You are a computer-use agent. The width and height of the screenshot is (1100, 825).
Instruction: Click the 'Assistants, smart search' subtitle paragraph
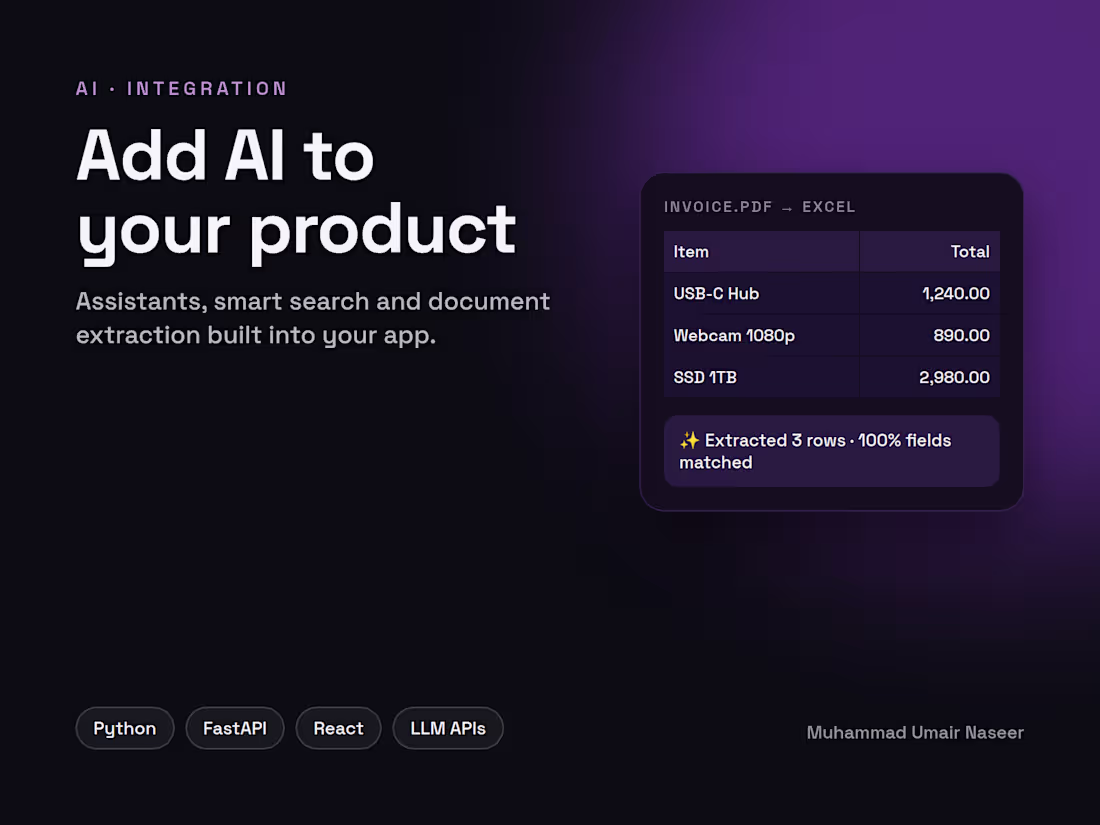point(313,318)
